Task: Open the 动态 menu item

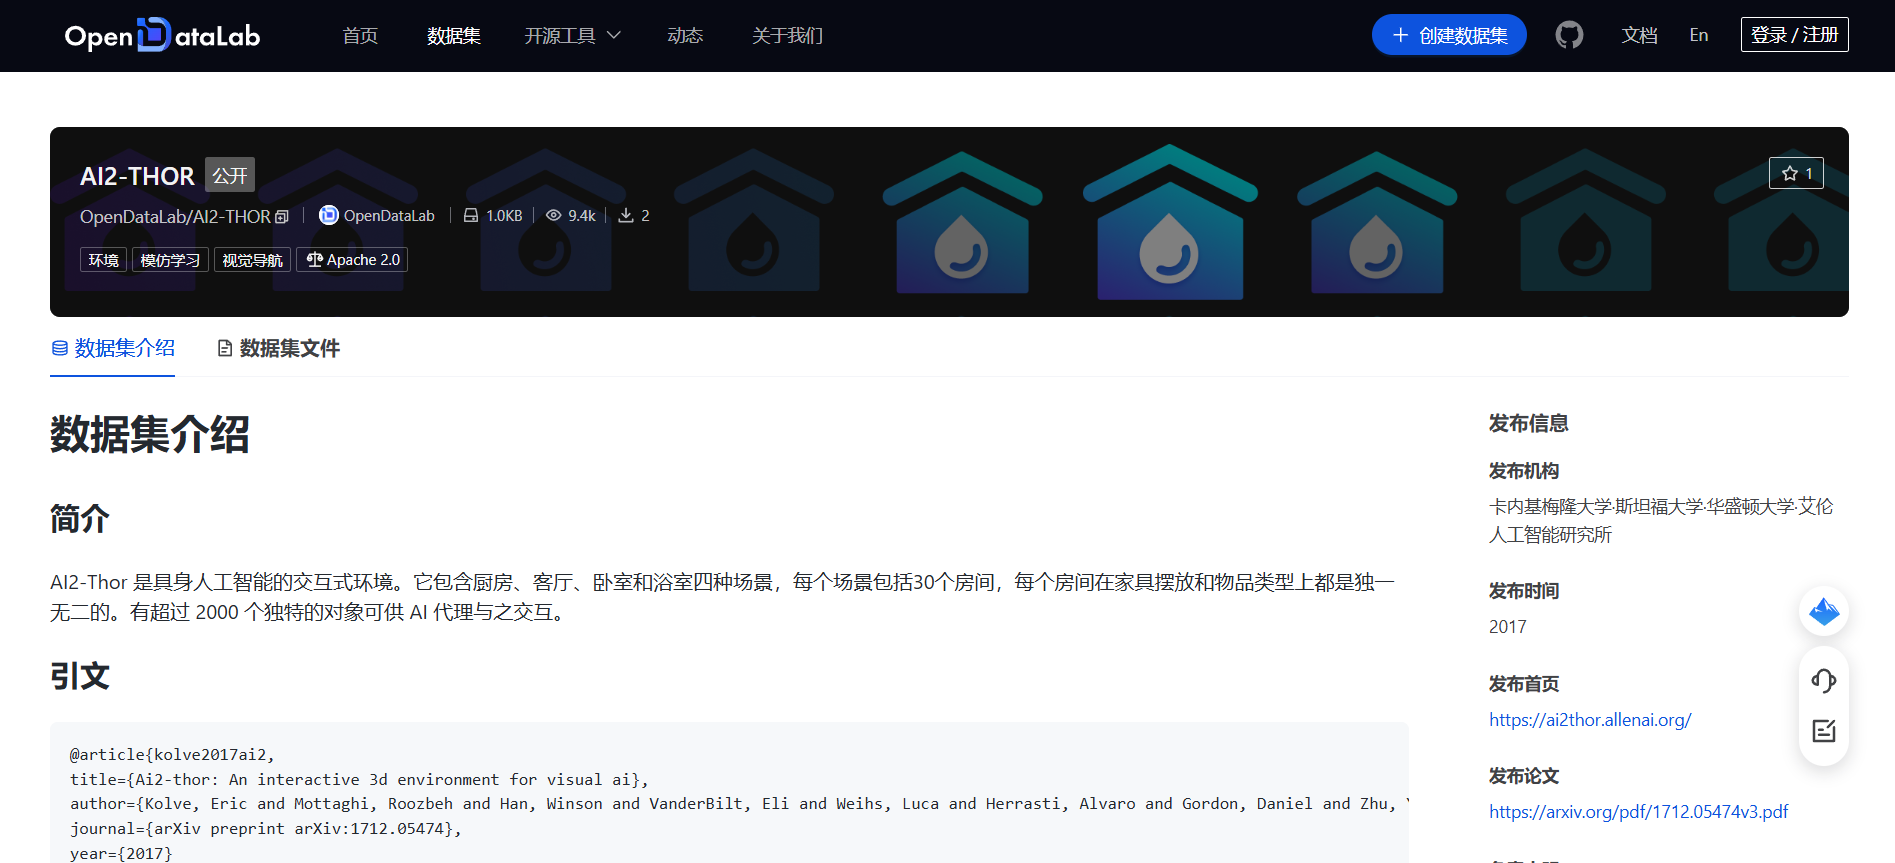Action: coord(685,36)
